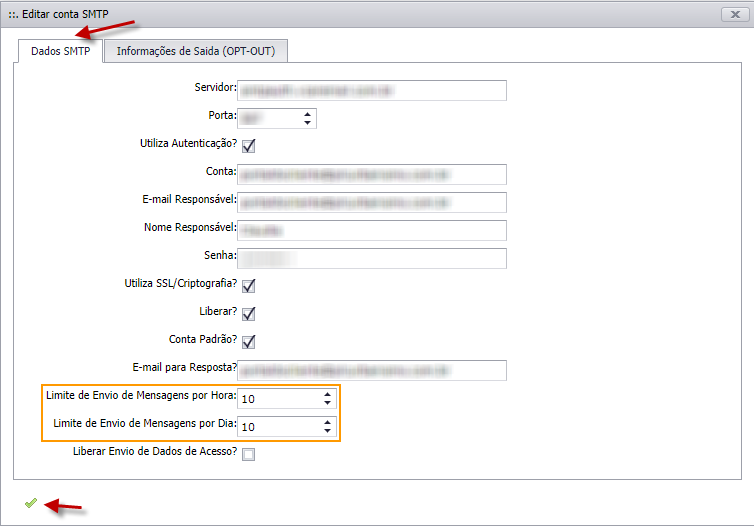Increase message limit per Dia
Screen dimensions: 754x526
[327, 421]
